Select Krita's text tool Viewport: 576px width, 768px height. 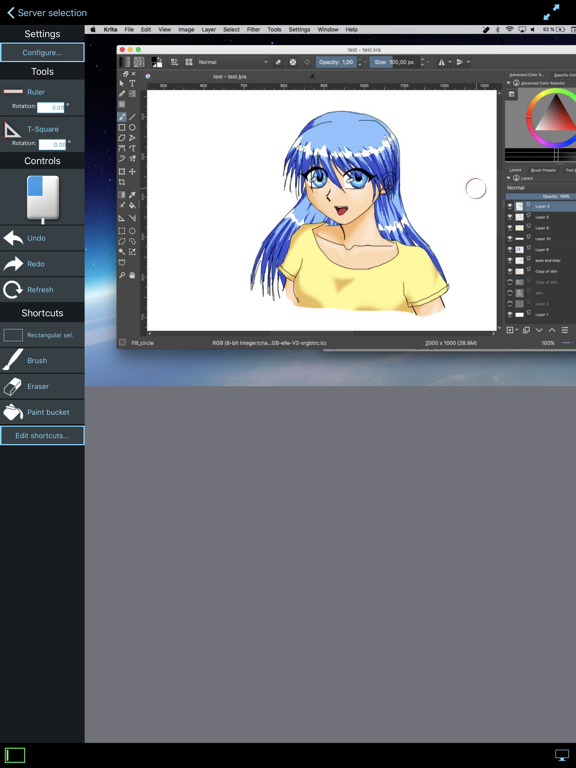coord(132,83)
